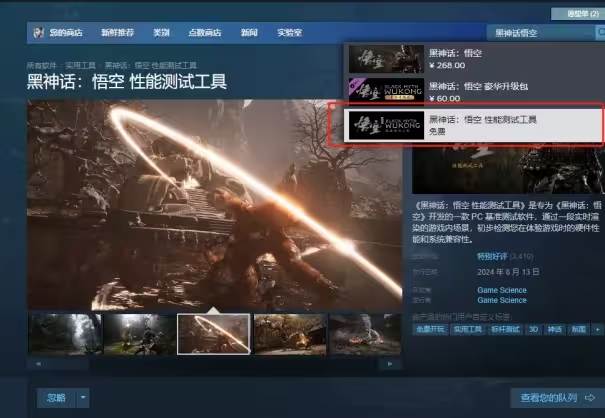Select the fourth thumbnail with fire fight
This screenshot has height=418, width=605.
click(x=290, y=334)
